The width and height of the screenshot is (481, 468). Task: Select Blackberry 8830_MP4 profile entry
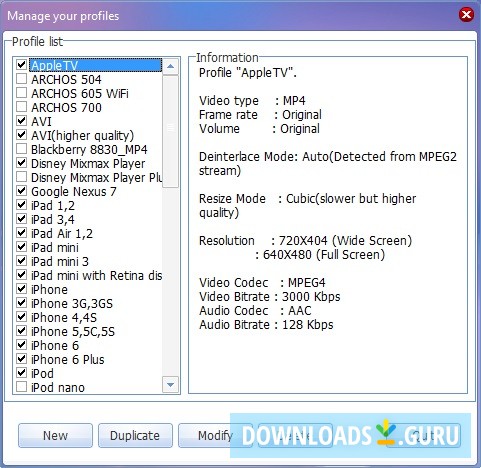click(89, 149)
